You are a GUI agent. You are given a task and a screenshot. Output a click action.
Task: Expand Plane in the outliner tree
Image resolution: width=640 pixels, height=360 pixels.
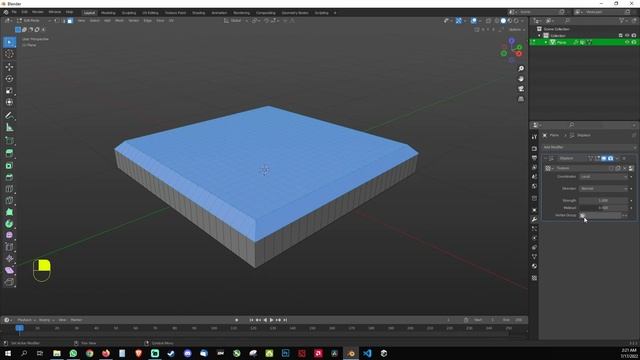coord(546,42)
